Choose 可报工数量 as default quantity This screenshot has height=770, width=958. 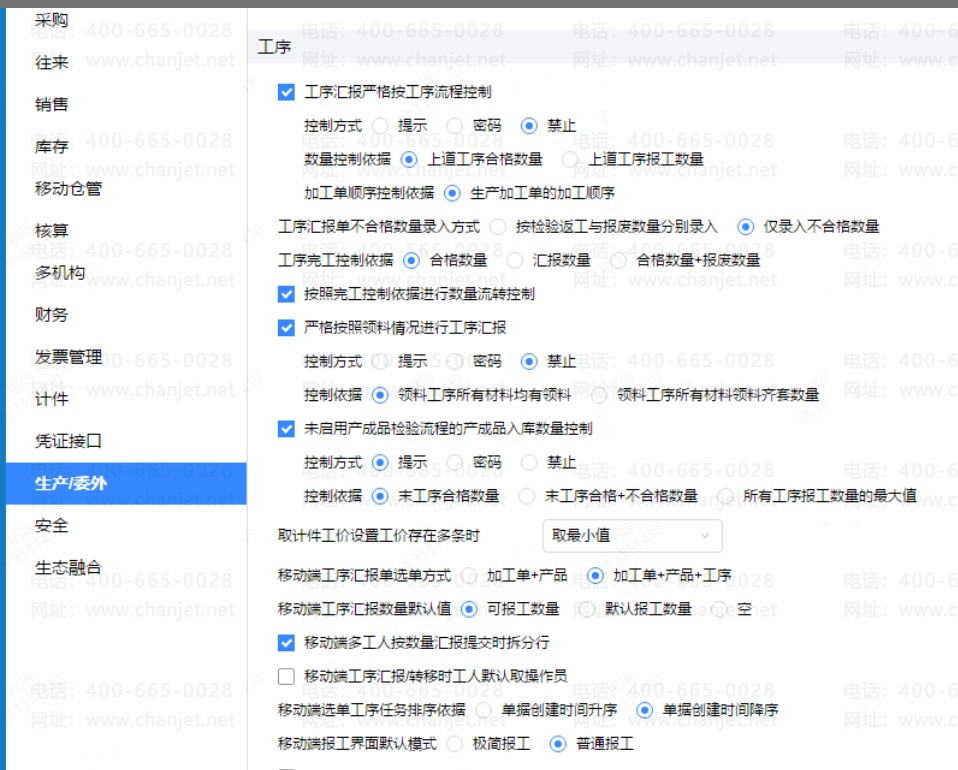click(469, 609)
